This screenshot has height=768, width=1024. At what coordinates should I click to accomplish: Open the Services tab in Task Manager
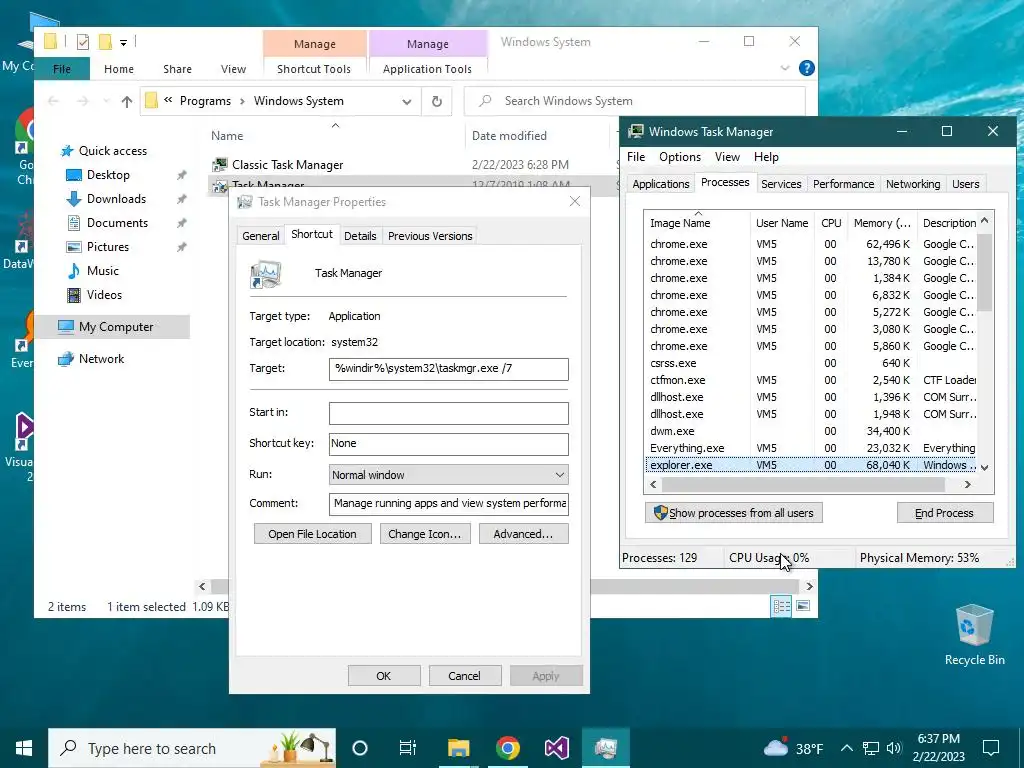tap(780, 184)
